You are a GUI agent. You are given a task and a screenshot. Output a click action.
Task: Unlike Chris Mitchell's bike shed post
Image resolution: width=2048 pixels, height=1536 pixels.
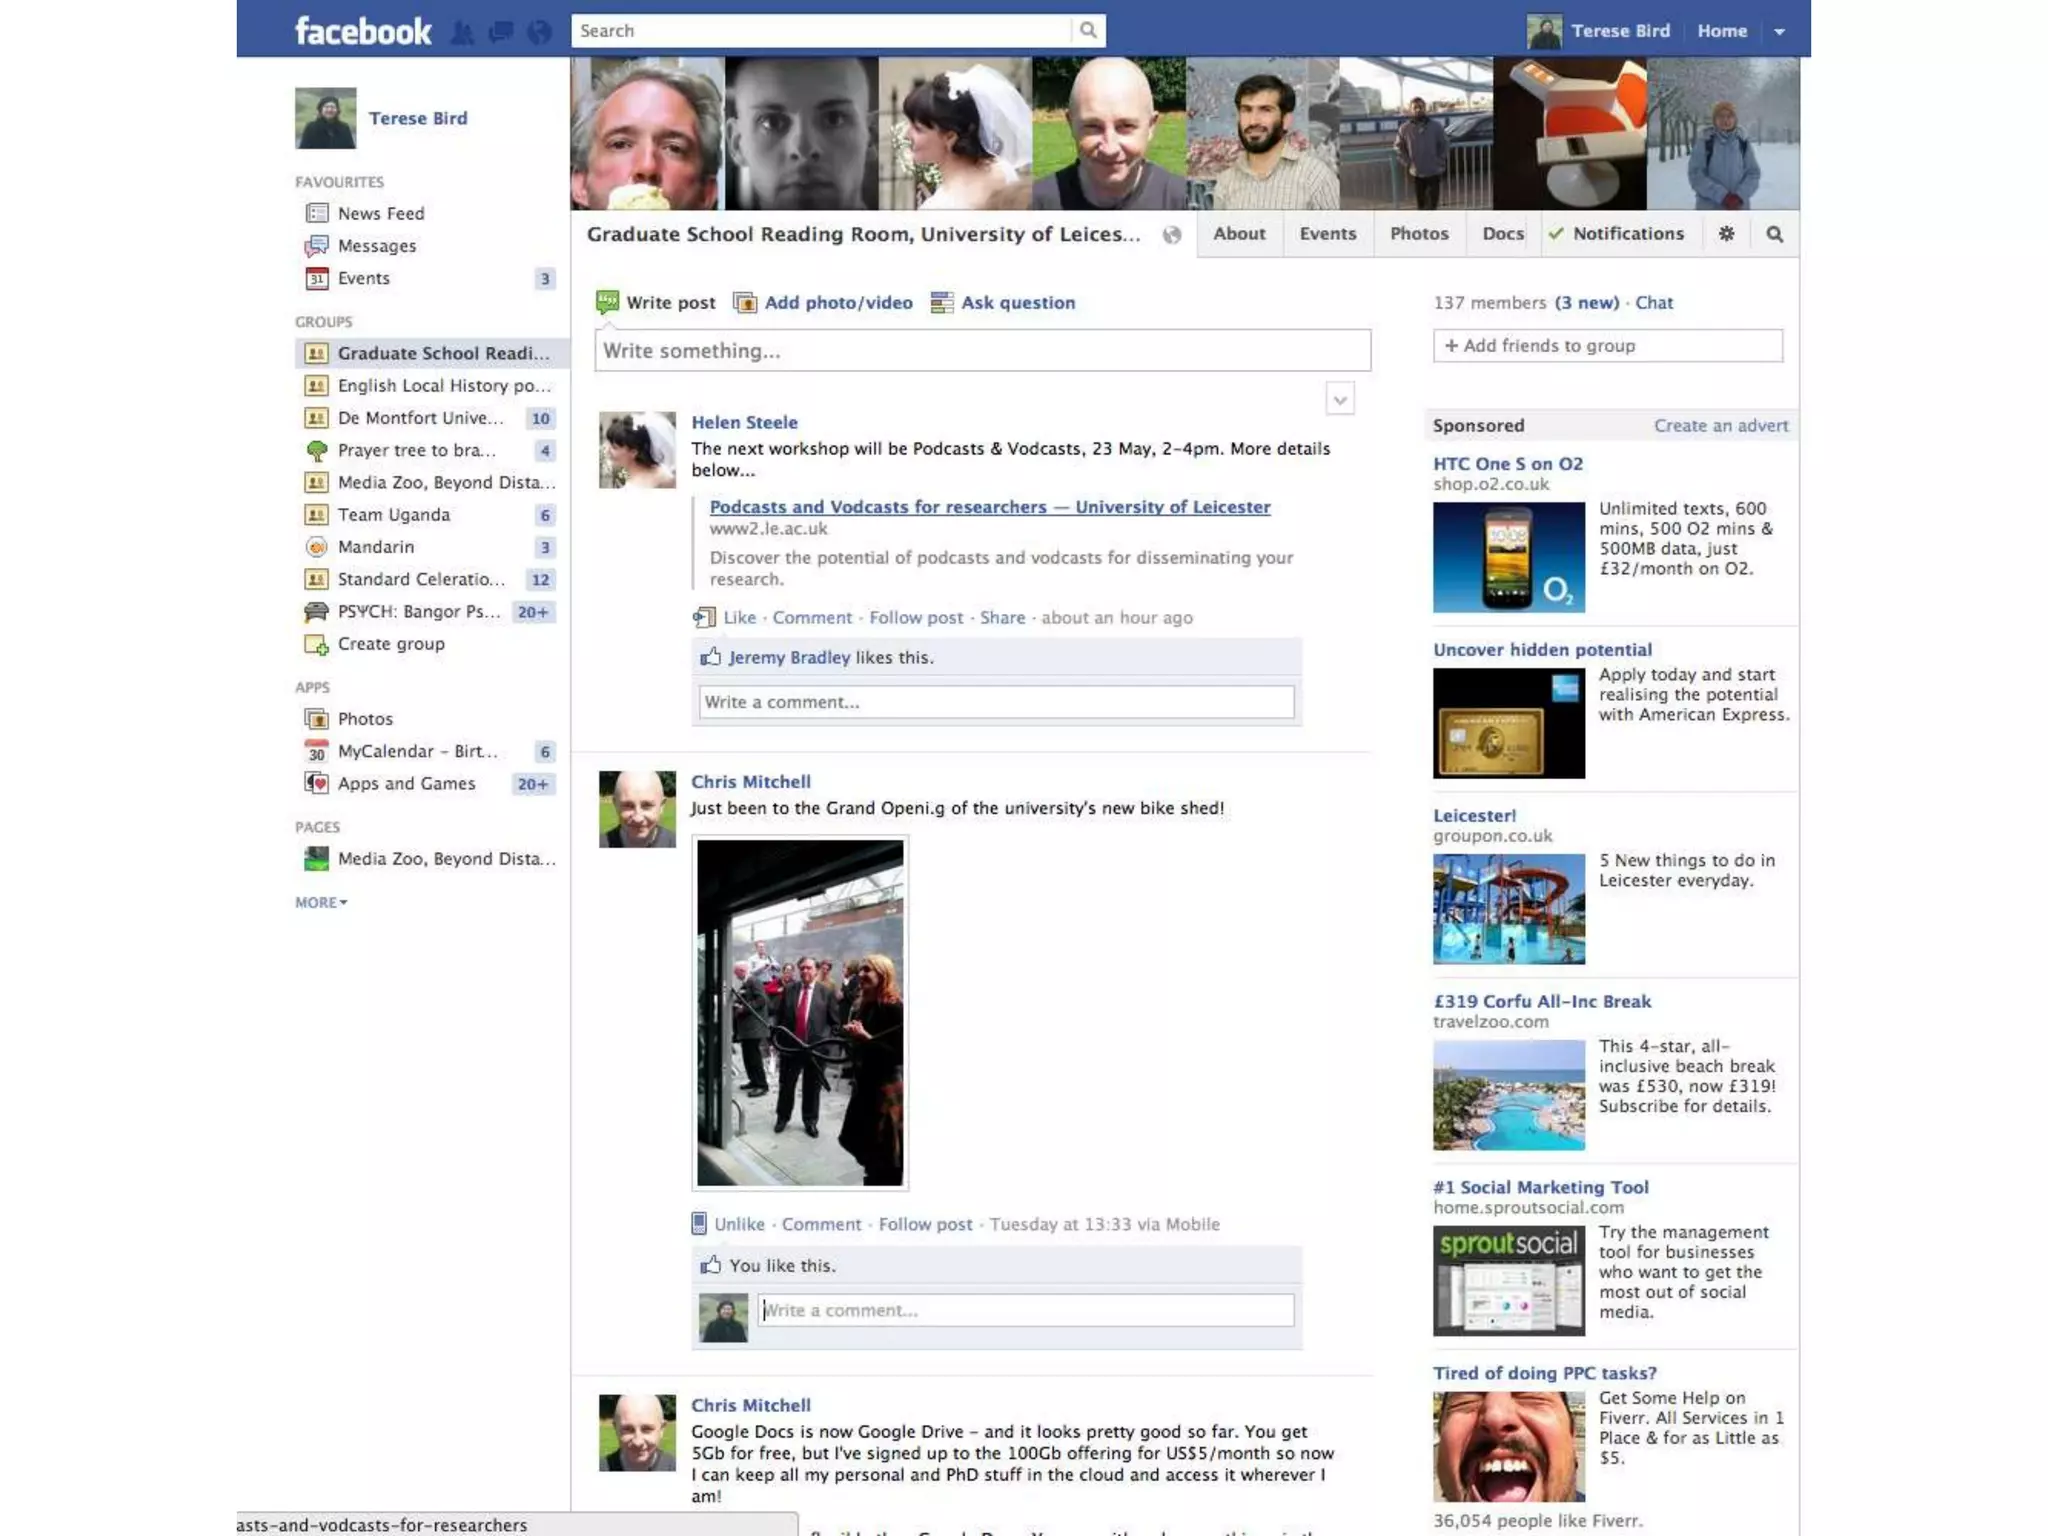pos(739,1224)
